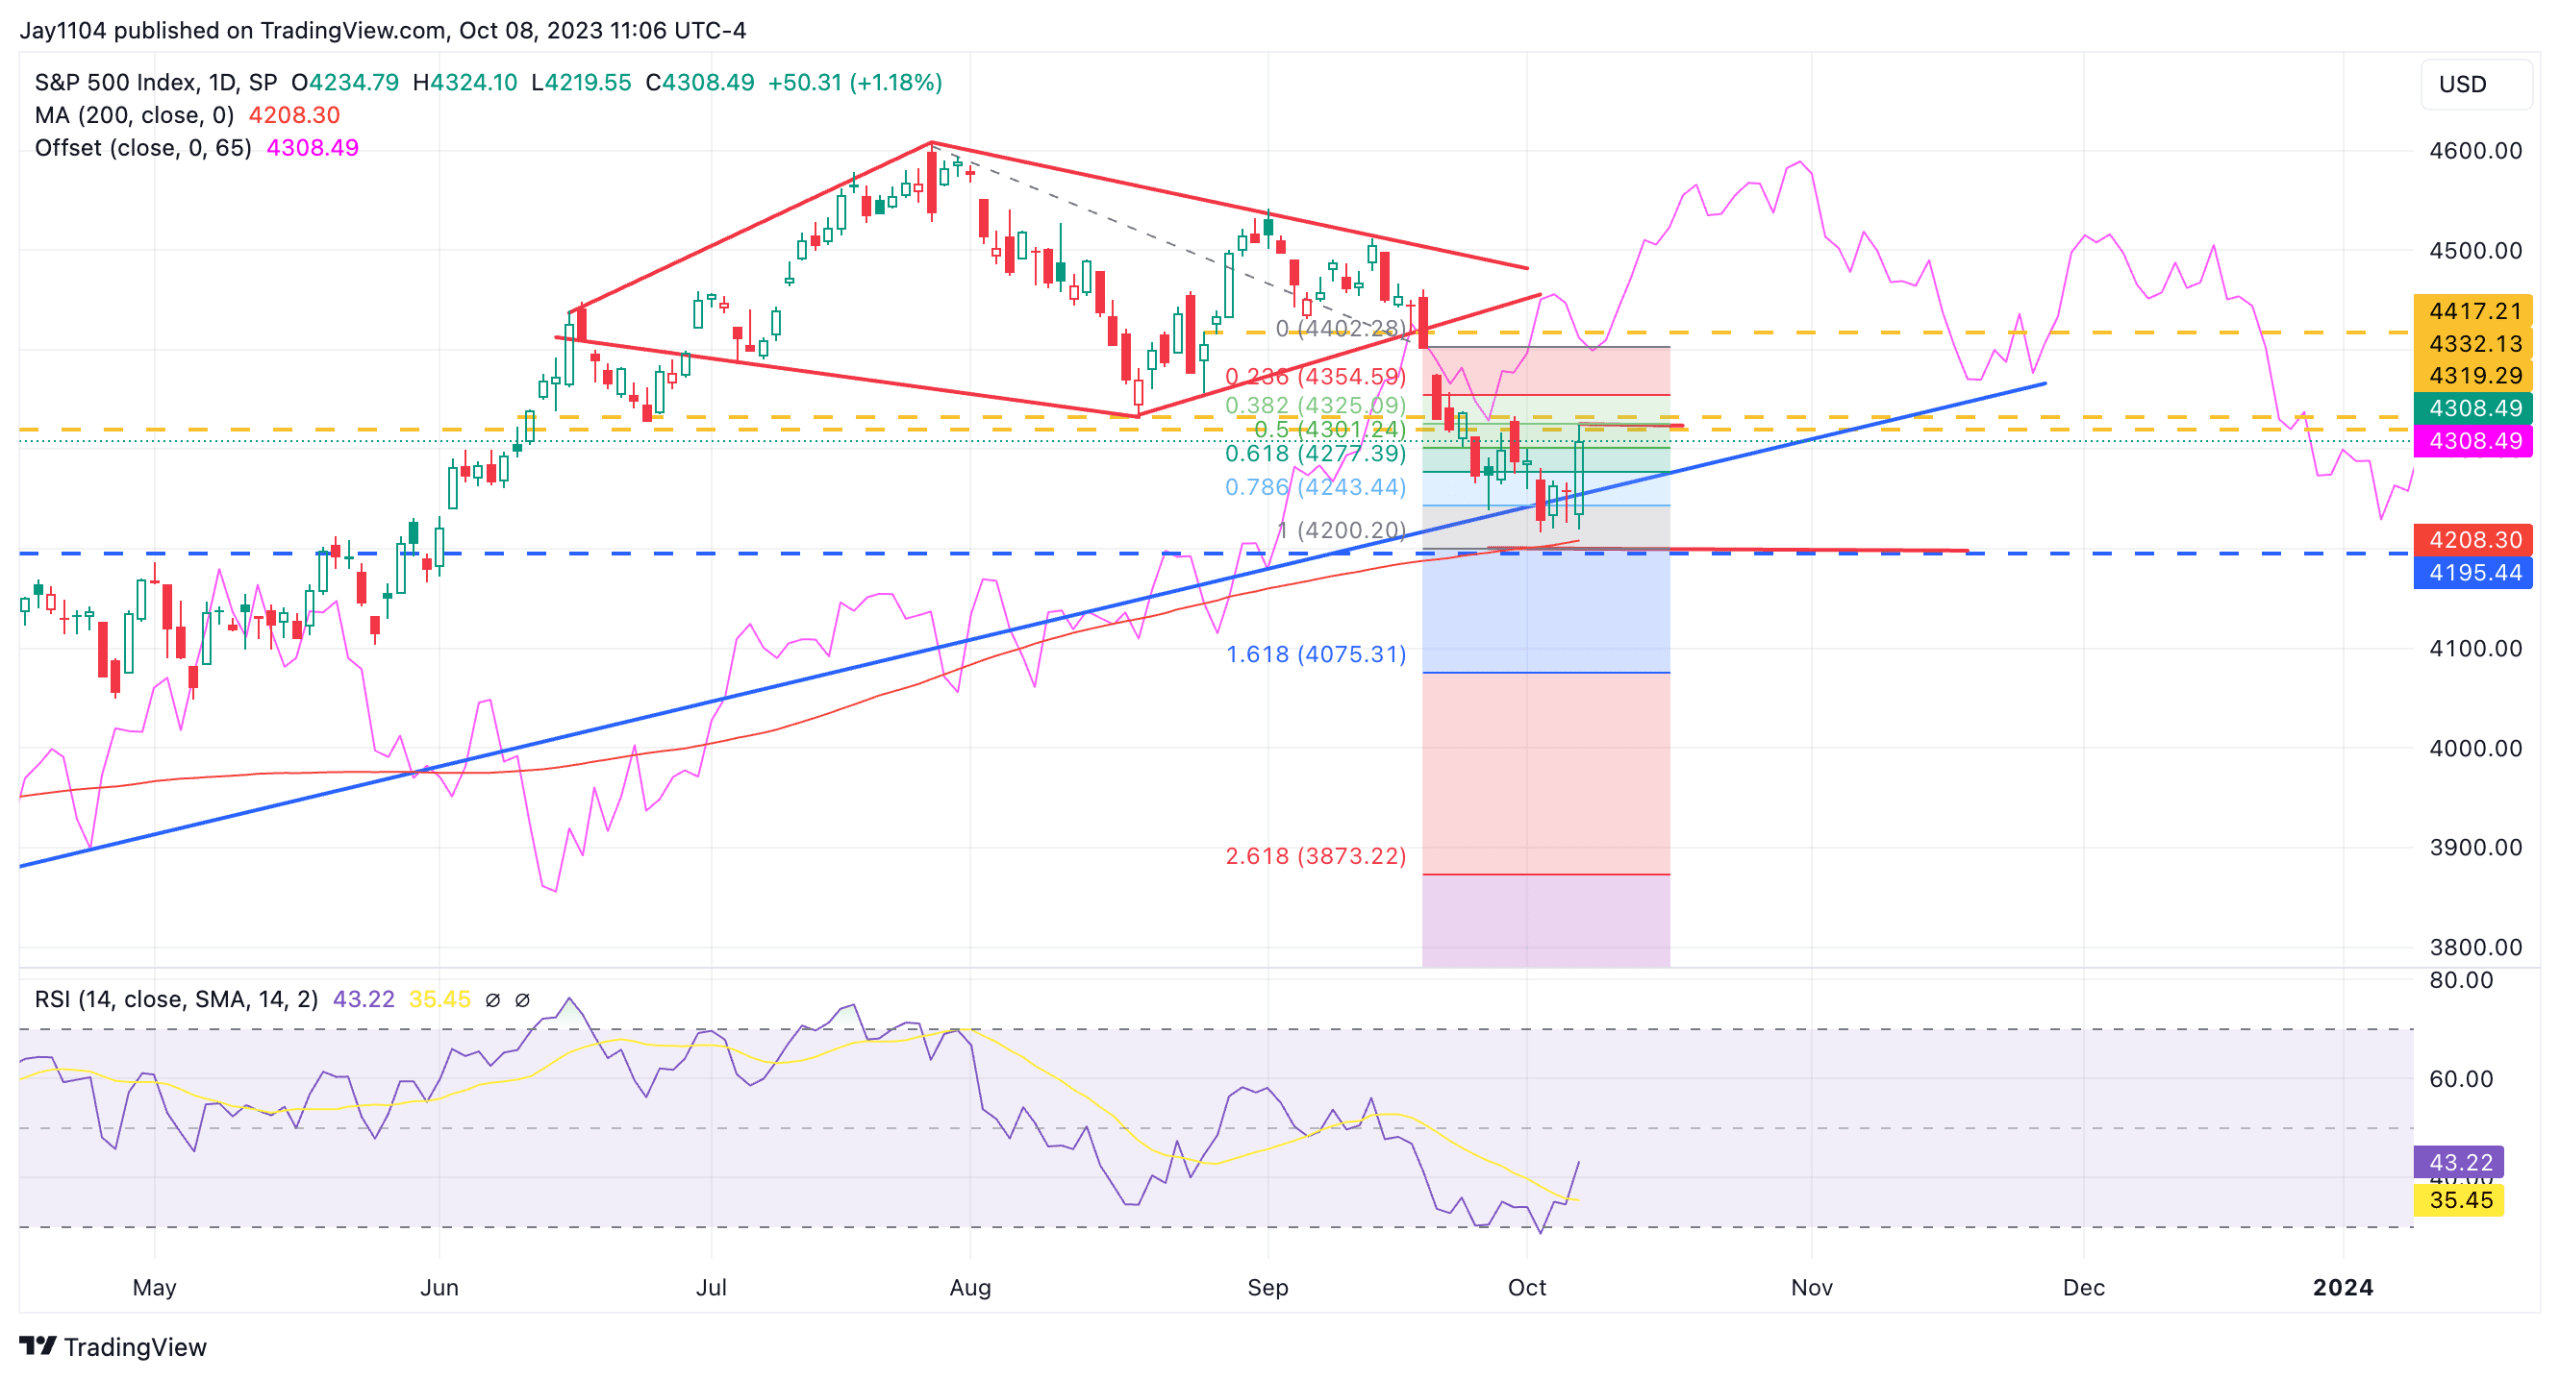Click the 0.618 (4277.39) Fibonacci label
Image resolution: width=2560 pixels, height=1380 pixels.
point(1316,454)
